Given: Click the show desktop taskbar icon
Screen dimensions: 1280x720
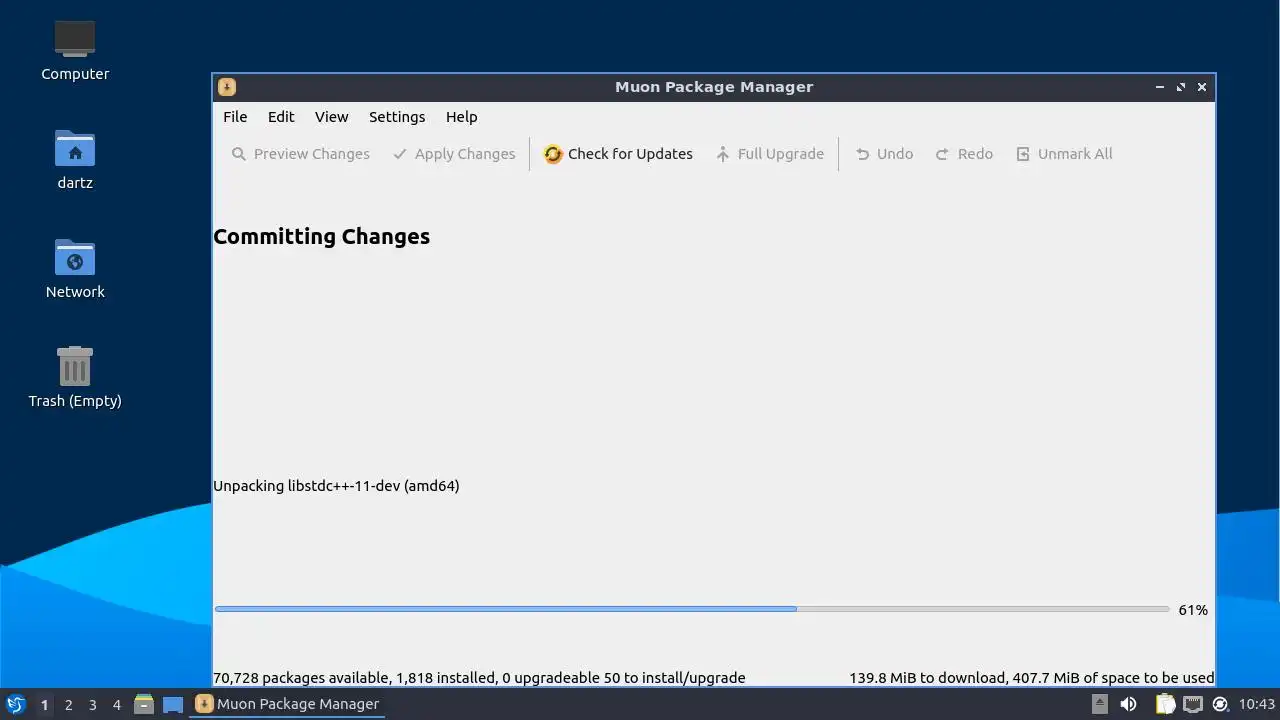Looking at the screenshot, I should point(173,704).
